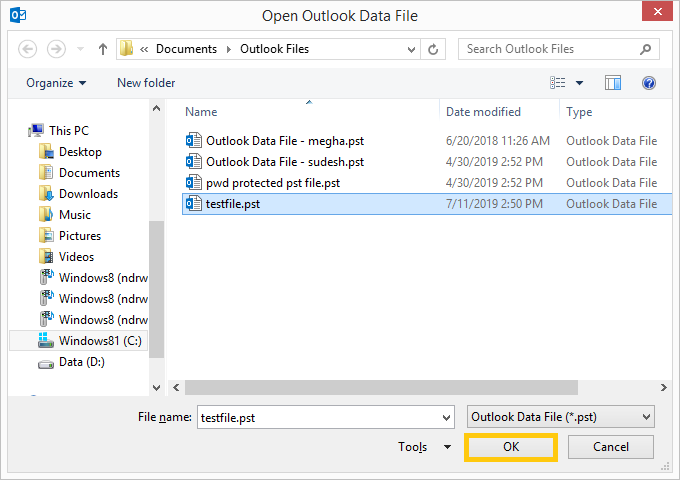Click testfile.pst date 7/11/2019 2:50 PM
Screen dimensions: 680x480
(x=494, y=204)
